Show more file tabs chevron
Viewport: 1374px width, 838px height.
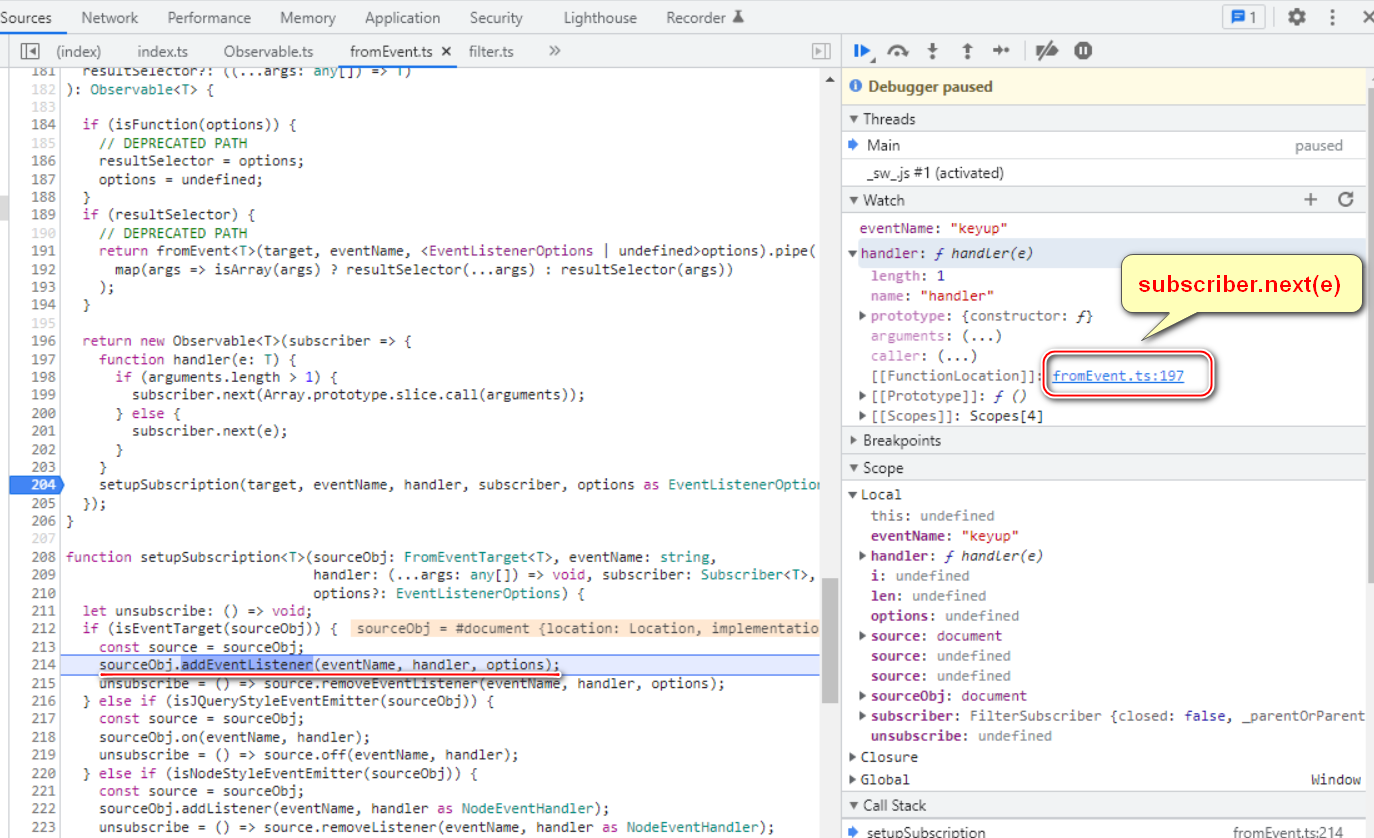(x=554, y=51)
